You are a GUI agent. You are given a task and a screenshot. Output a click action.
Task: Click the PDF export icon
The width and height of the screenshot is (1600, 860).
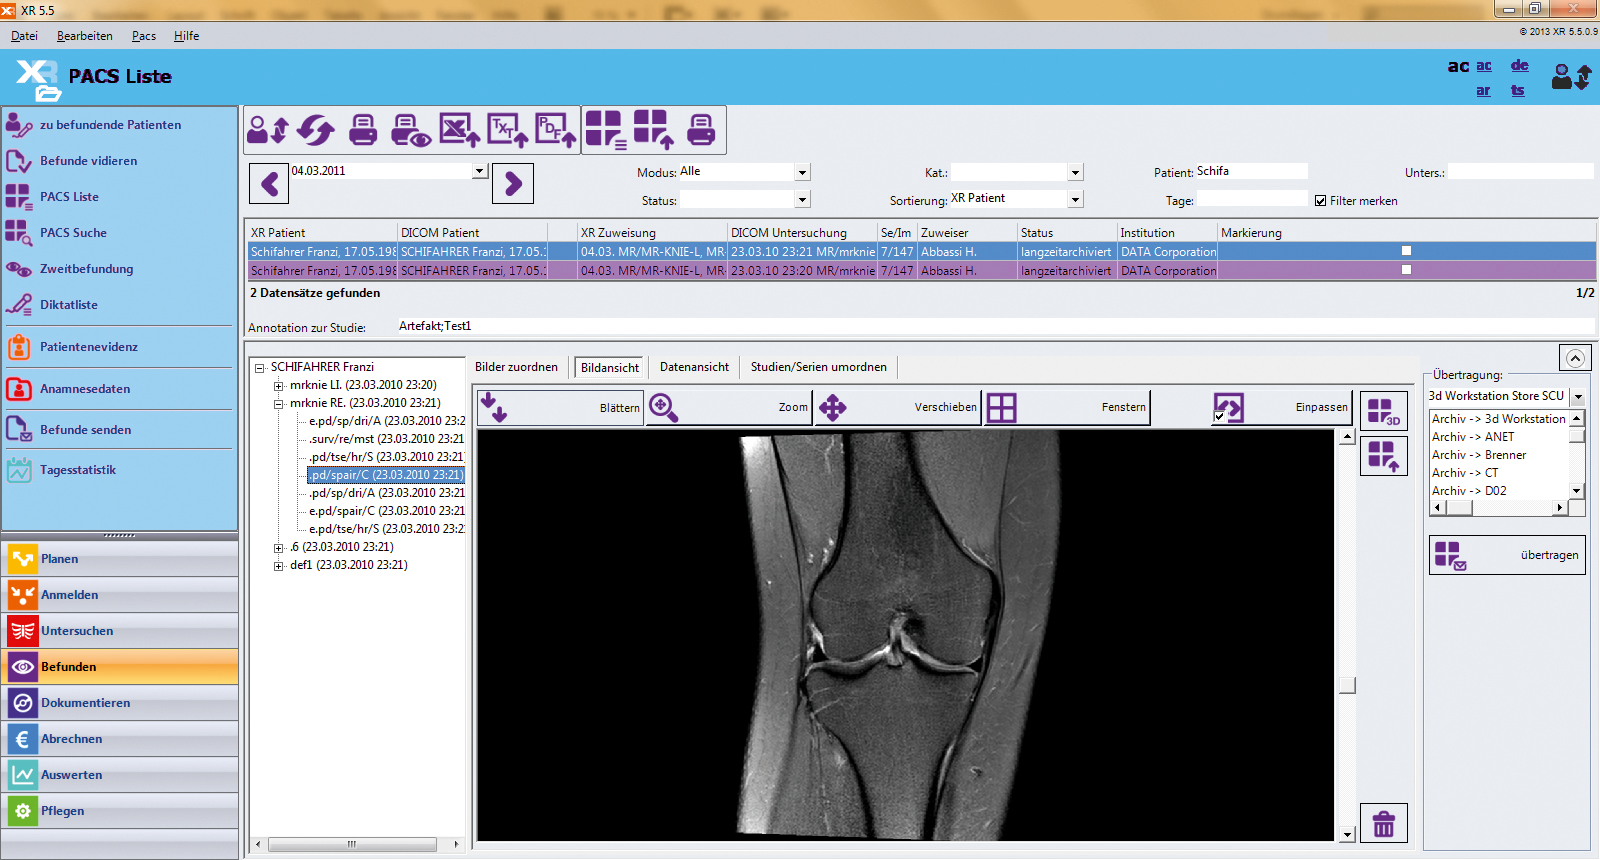(x=555, y=130)
